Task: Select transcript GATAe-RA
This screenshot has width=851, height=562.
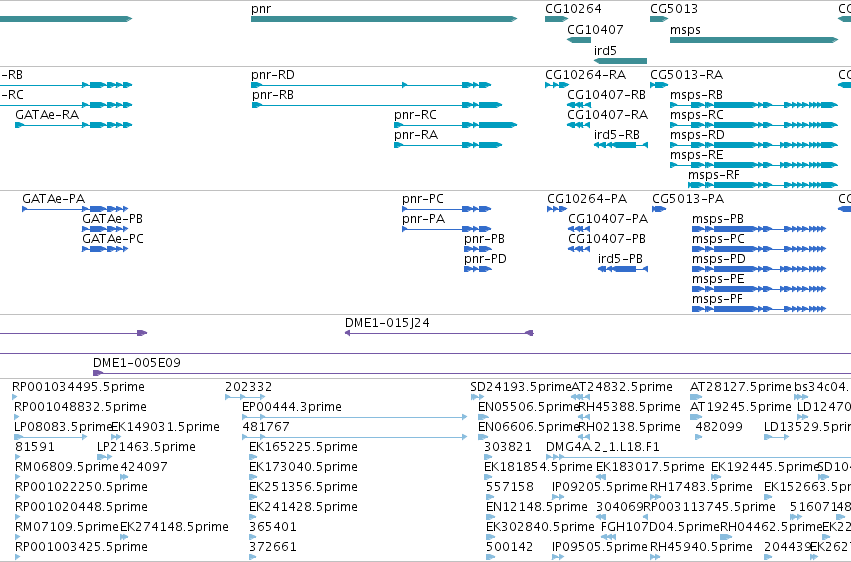Action: [x=73, y=125]
